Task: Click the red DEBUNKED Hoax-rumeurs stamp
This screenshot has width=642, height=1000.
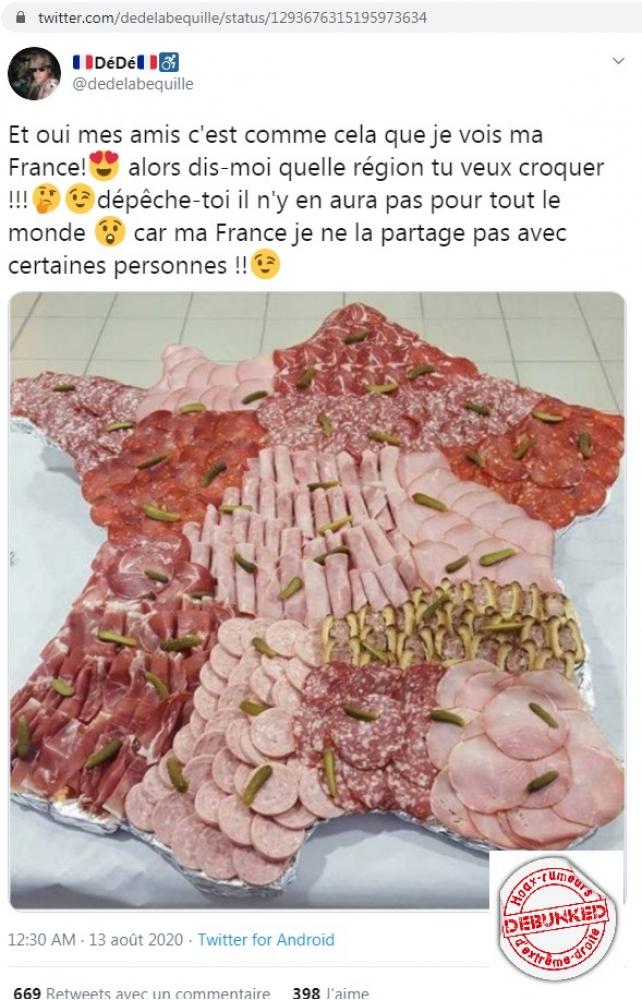Action: tap(556, 916)
